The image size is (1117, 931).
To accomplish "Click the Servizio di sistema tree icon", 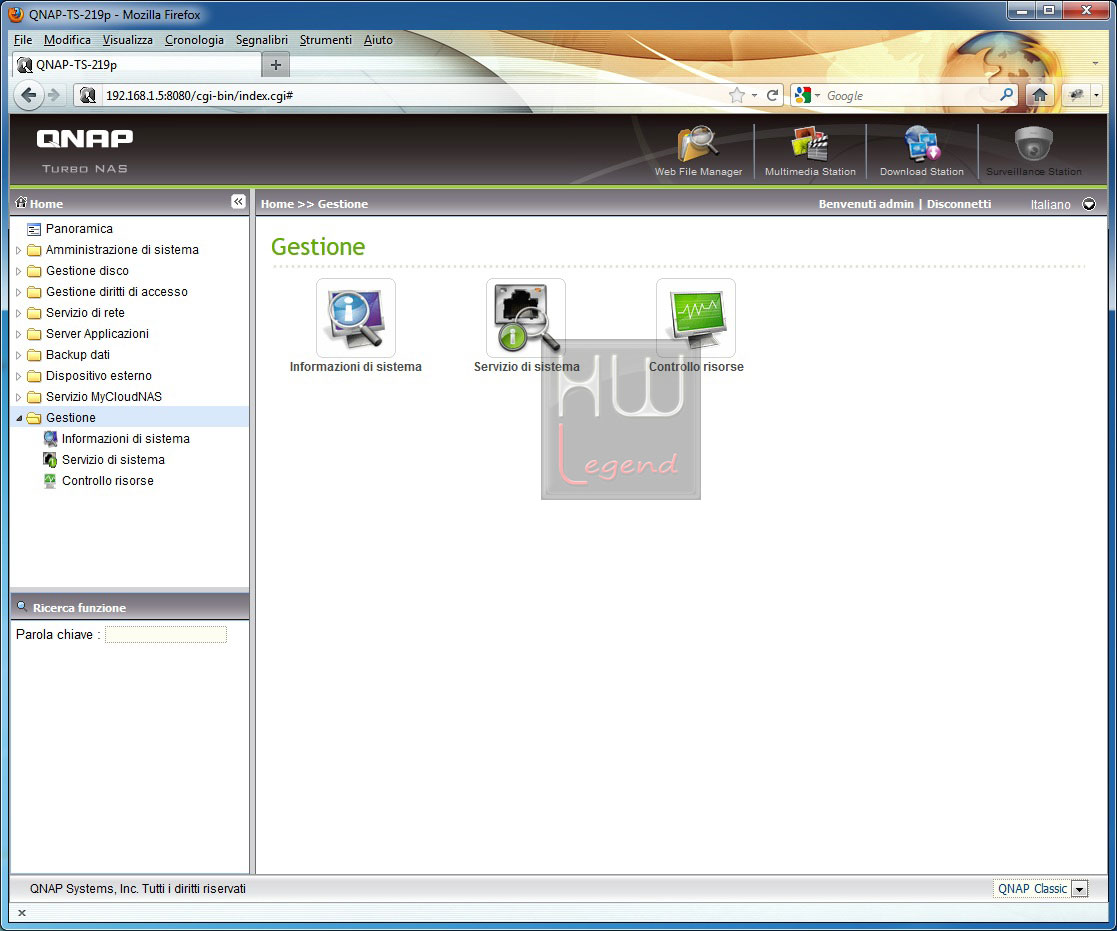I will click(50, 459).
